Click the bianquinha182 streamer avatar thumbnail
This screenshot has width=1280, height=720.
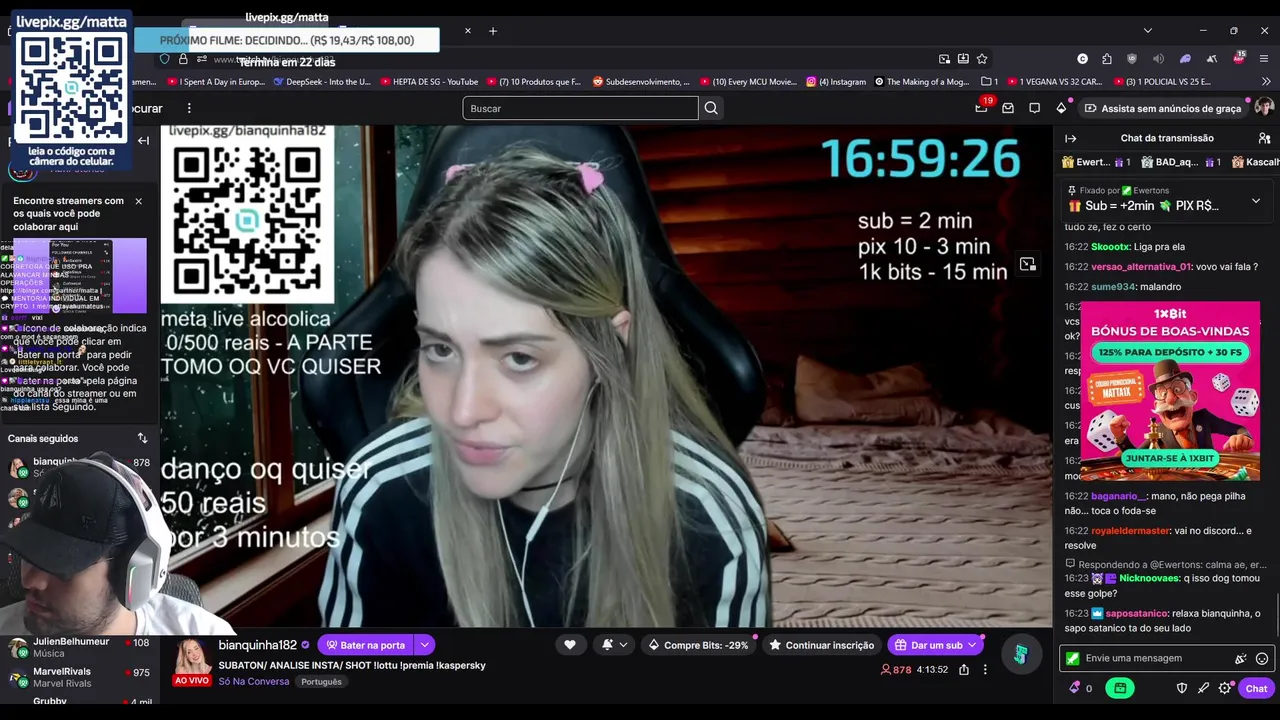[x=193, y=658]
